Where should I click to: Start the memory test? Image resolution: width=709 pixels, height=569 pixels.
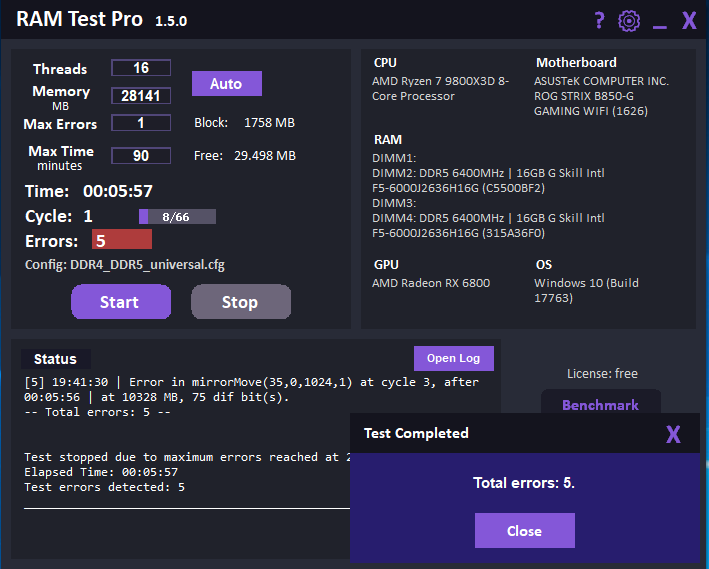[121, 302]
